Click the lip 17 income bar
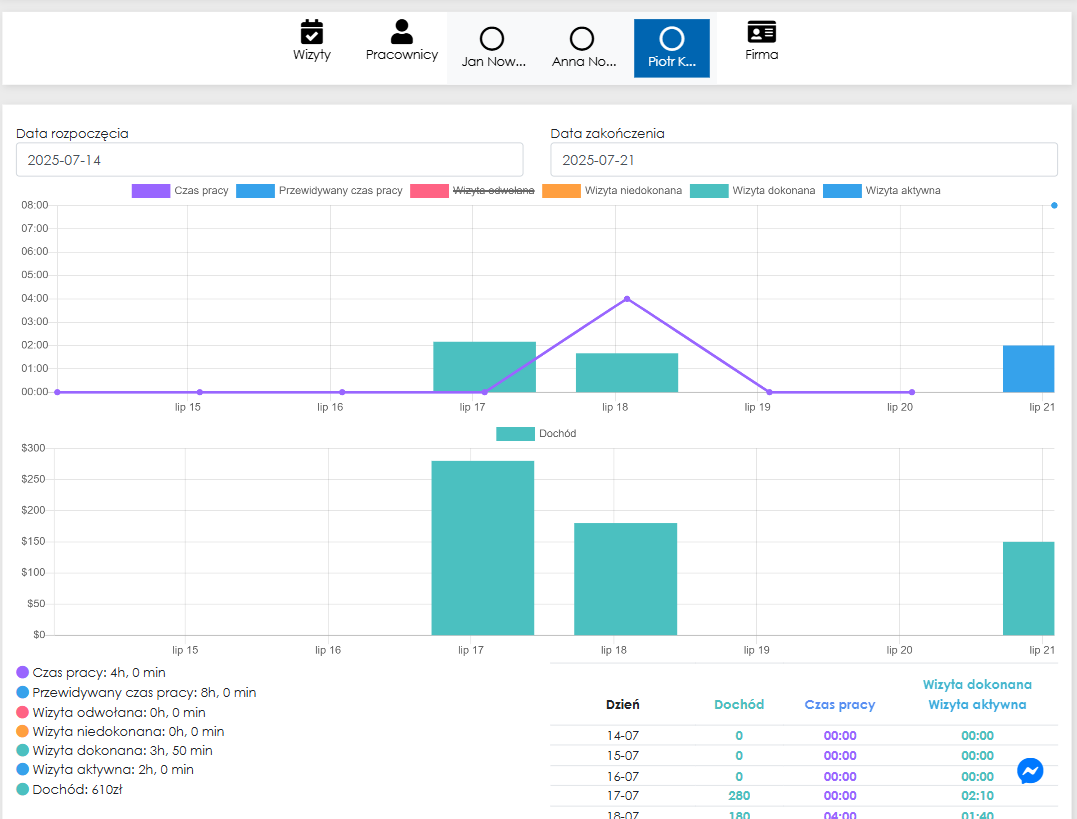This screenshot has width=1077, height=819. point(483,547)
